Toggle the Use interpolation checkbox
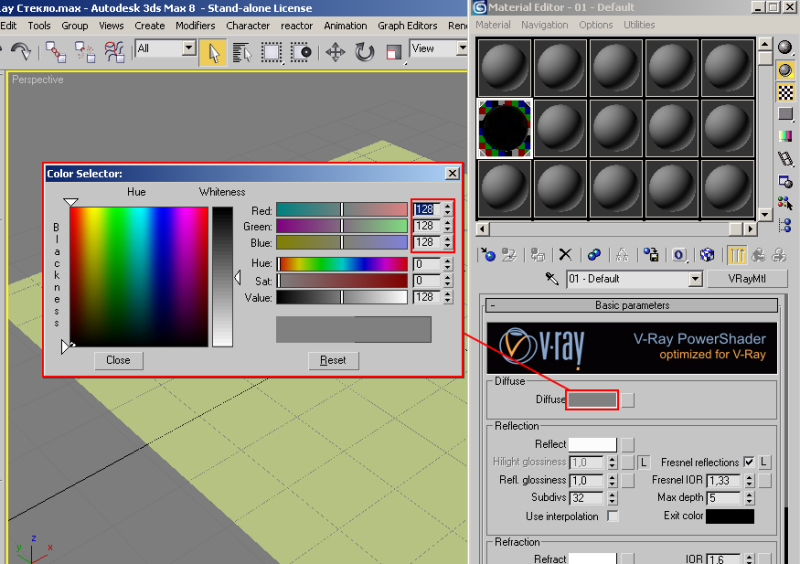 [x=613, y=516]
